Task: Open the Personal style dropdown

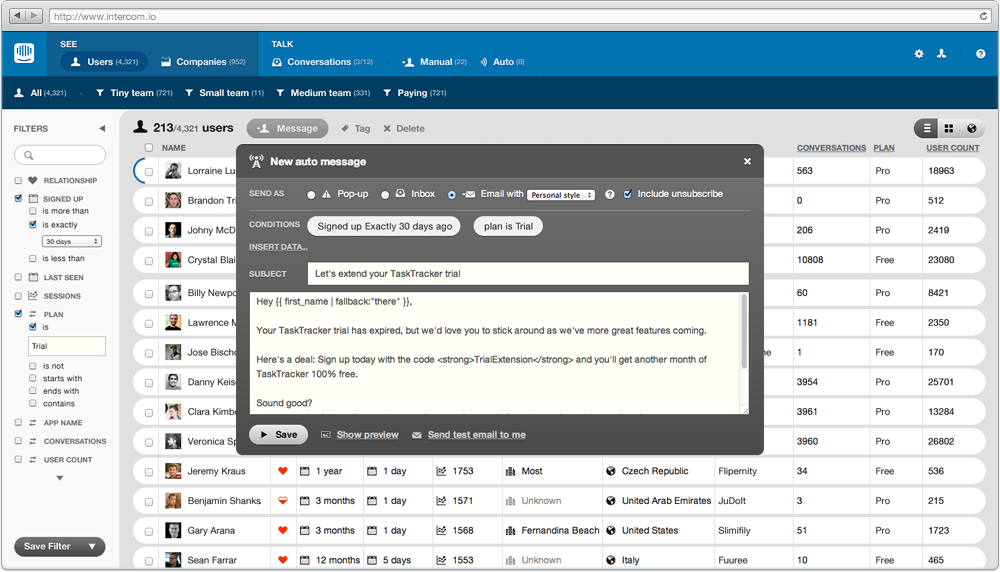Action: coord(561,195)
